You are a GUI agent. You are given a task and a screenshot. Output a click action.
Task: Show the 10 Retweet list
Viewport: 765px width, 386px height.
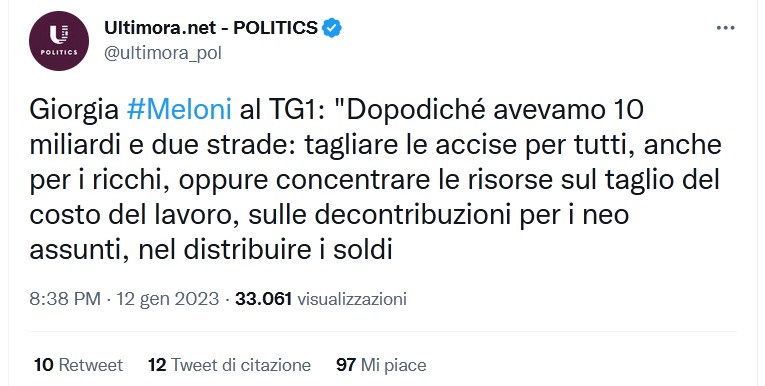point(79,365)
